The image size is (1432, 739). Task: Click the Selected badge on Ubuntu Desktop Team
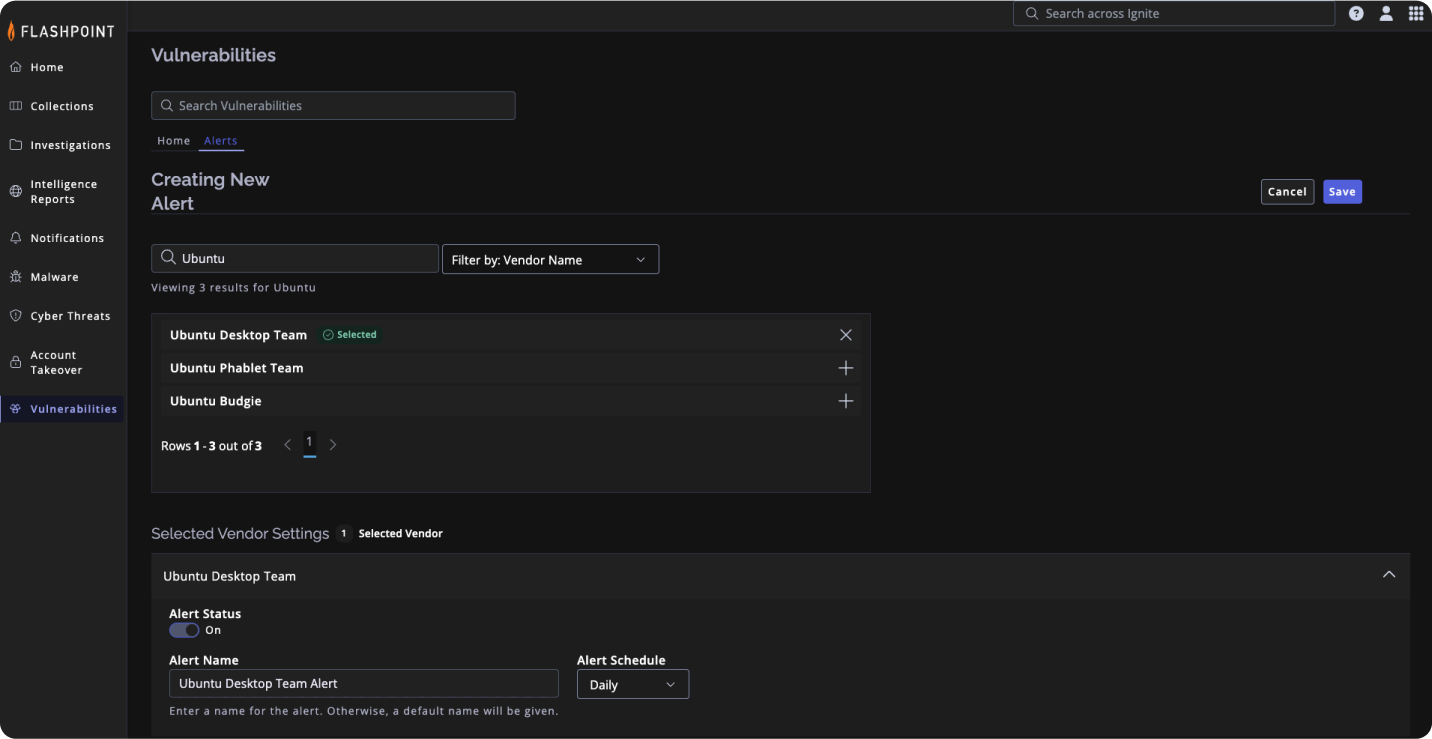tap(349, 335)
